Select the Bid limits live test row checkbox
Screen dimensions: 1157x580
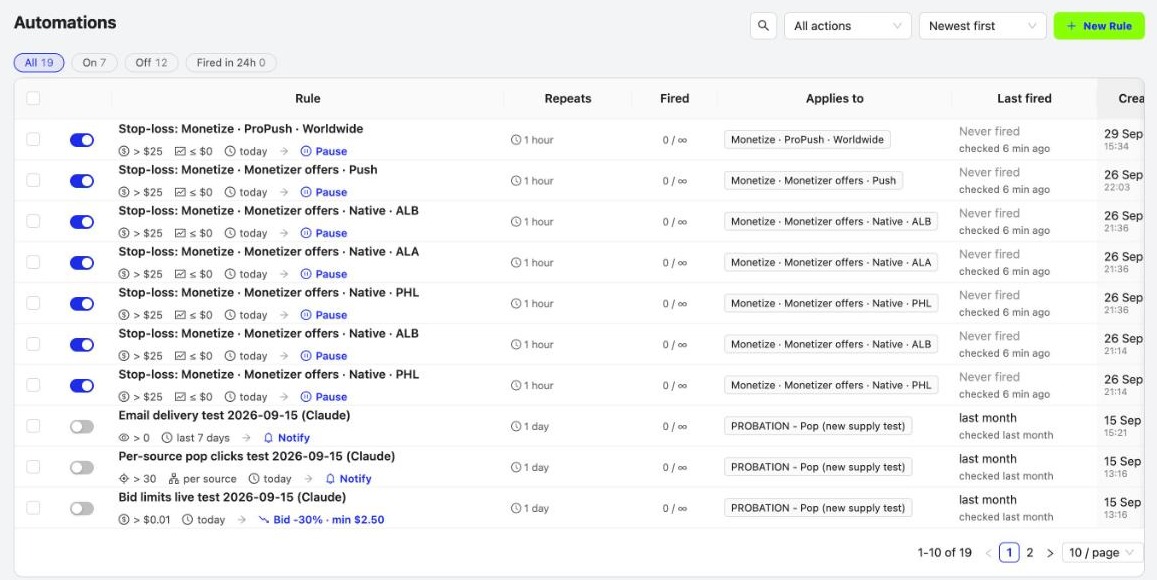pyautogui.click(x=33, y=508)
